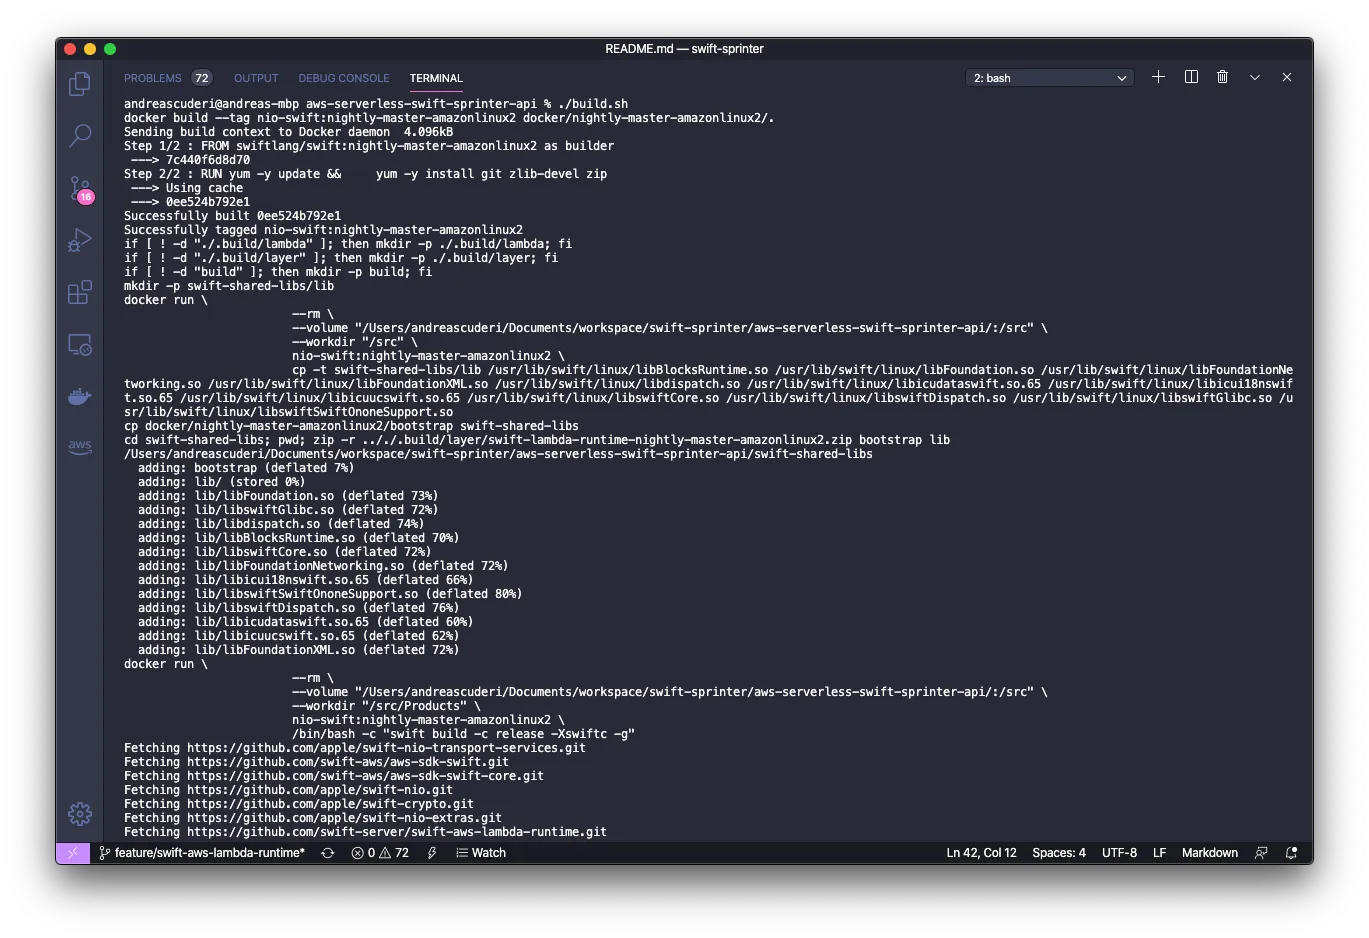The width and height of the screenshot is (1369, 938).
Task: Open the Explorer view in activity bar
Action: [80, 84]
